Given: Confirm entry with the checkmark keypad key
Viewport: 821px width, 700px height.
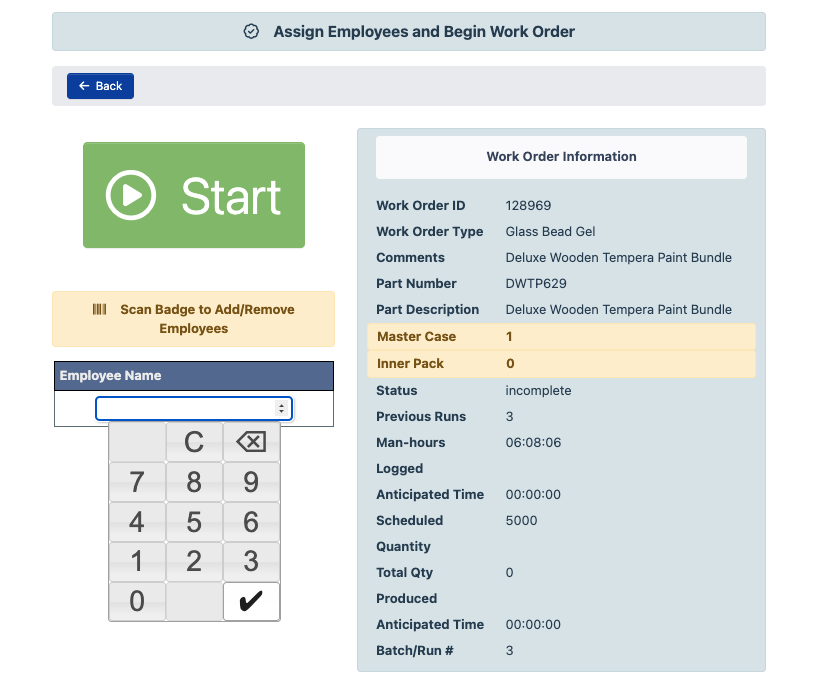Looking at the screenshot, I should pos(251,601).
